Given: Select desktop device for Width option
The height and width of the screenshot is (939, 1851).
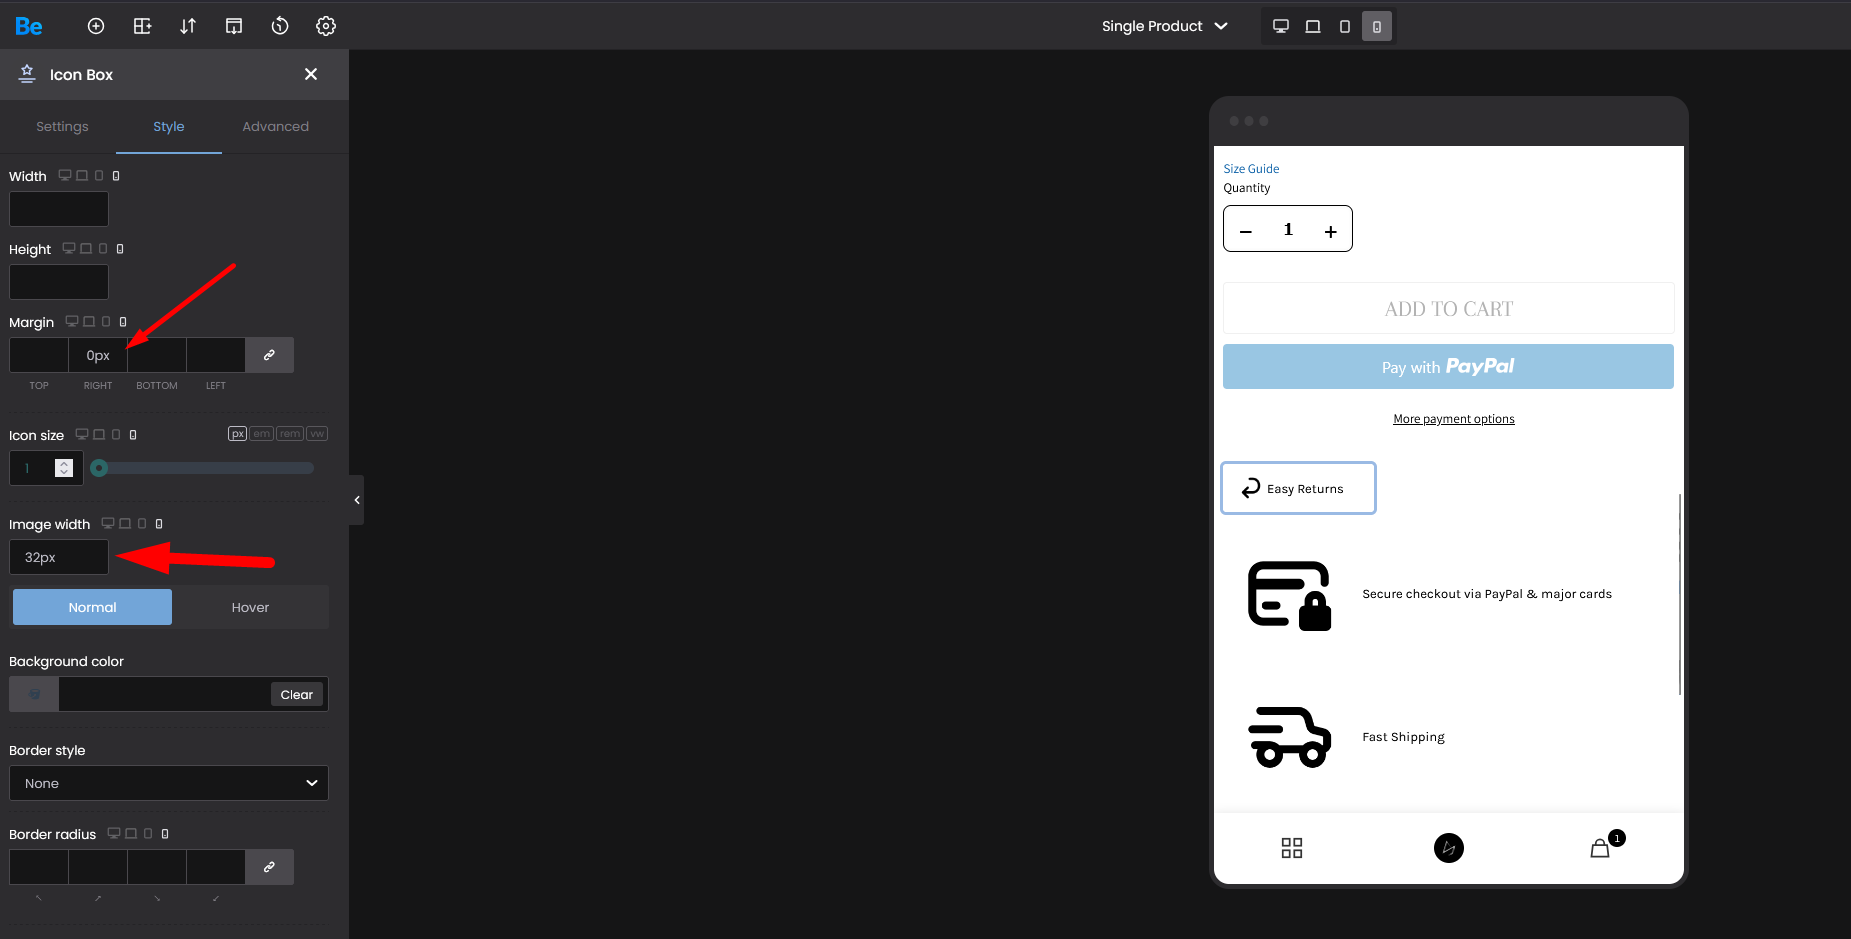Looking at the screenshot, I should coord(65,175).
